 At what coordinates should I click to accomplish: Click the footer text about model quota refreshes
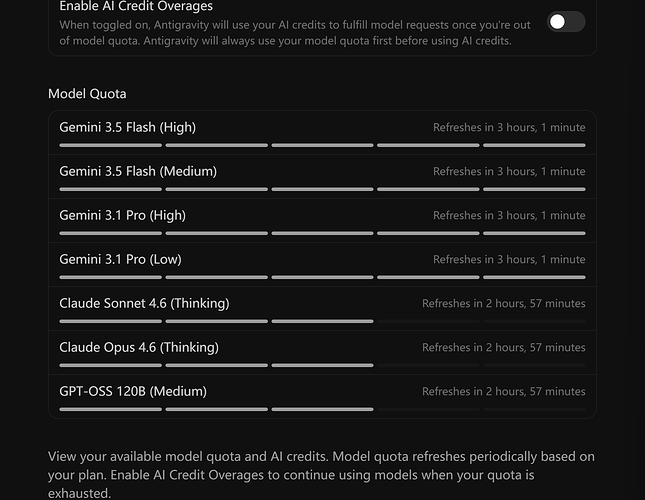(321, 475)
